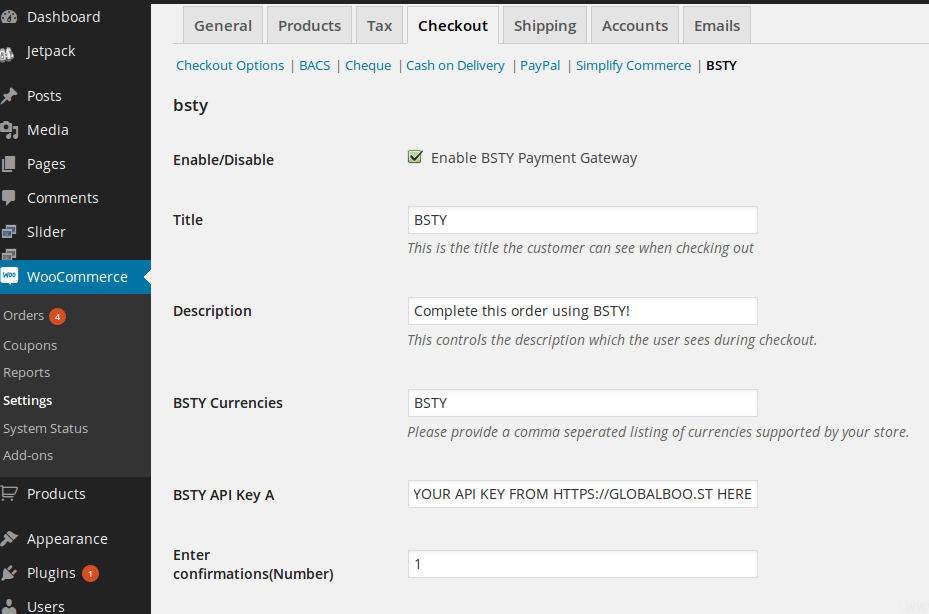Focus the BSTY API Key A field
The width and height of the screenshot is (929, 614).
[582, 494]
